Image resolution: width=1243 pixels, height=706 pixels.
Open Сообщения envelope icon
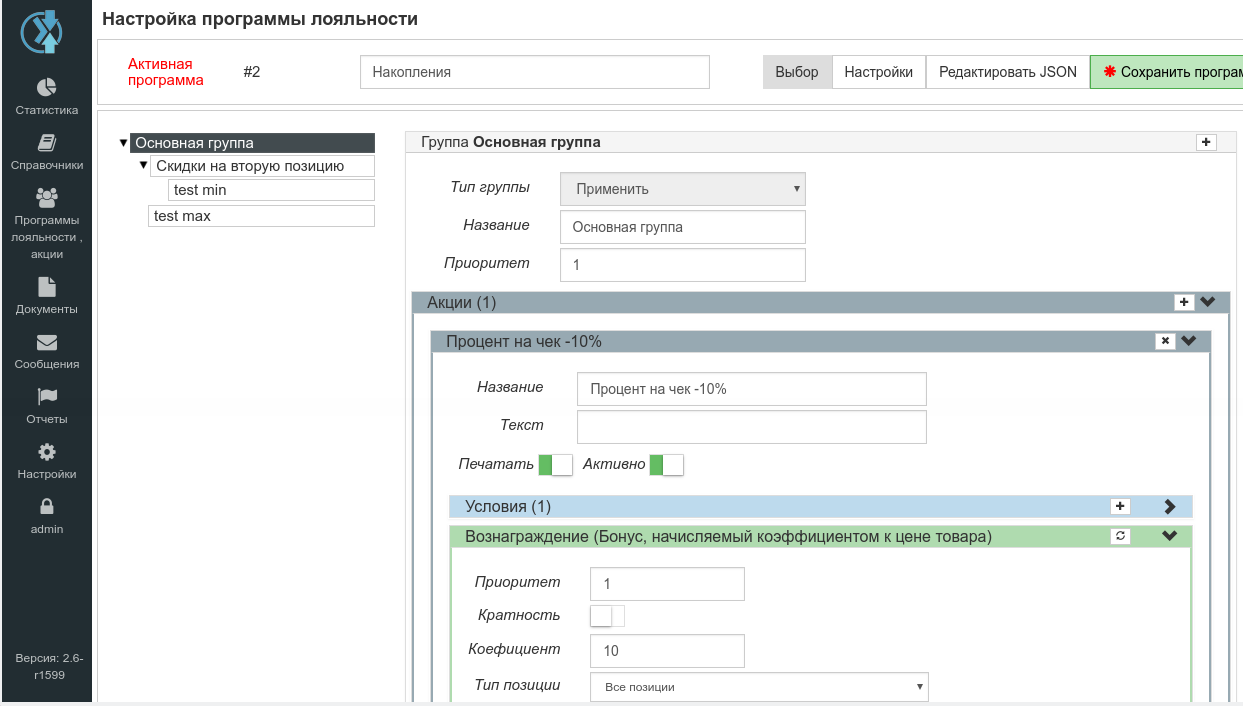pos(47,342)
